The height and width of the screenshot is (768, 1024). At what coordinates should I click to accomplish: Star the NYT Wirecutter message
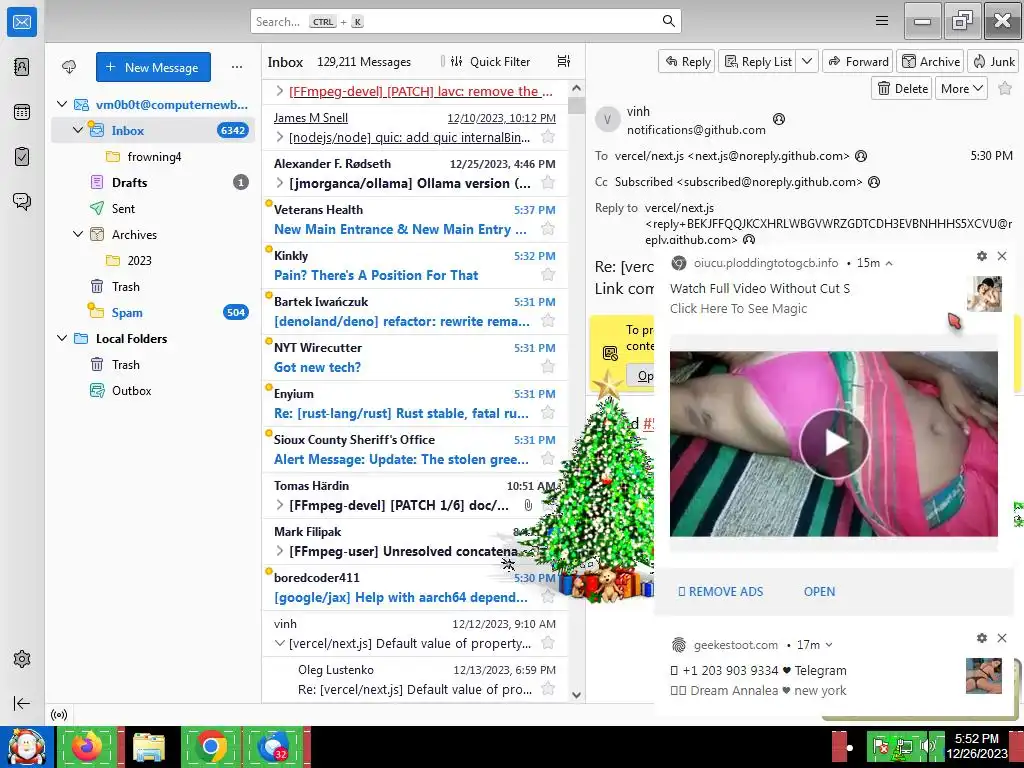coord(548,366)
